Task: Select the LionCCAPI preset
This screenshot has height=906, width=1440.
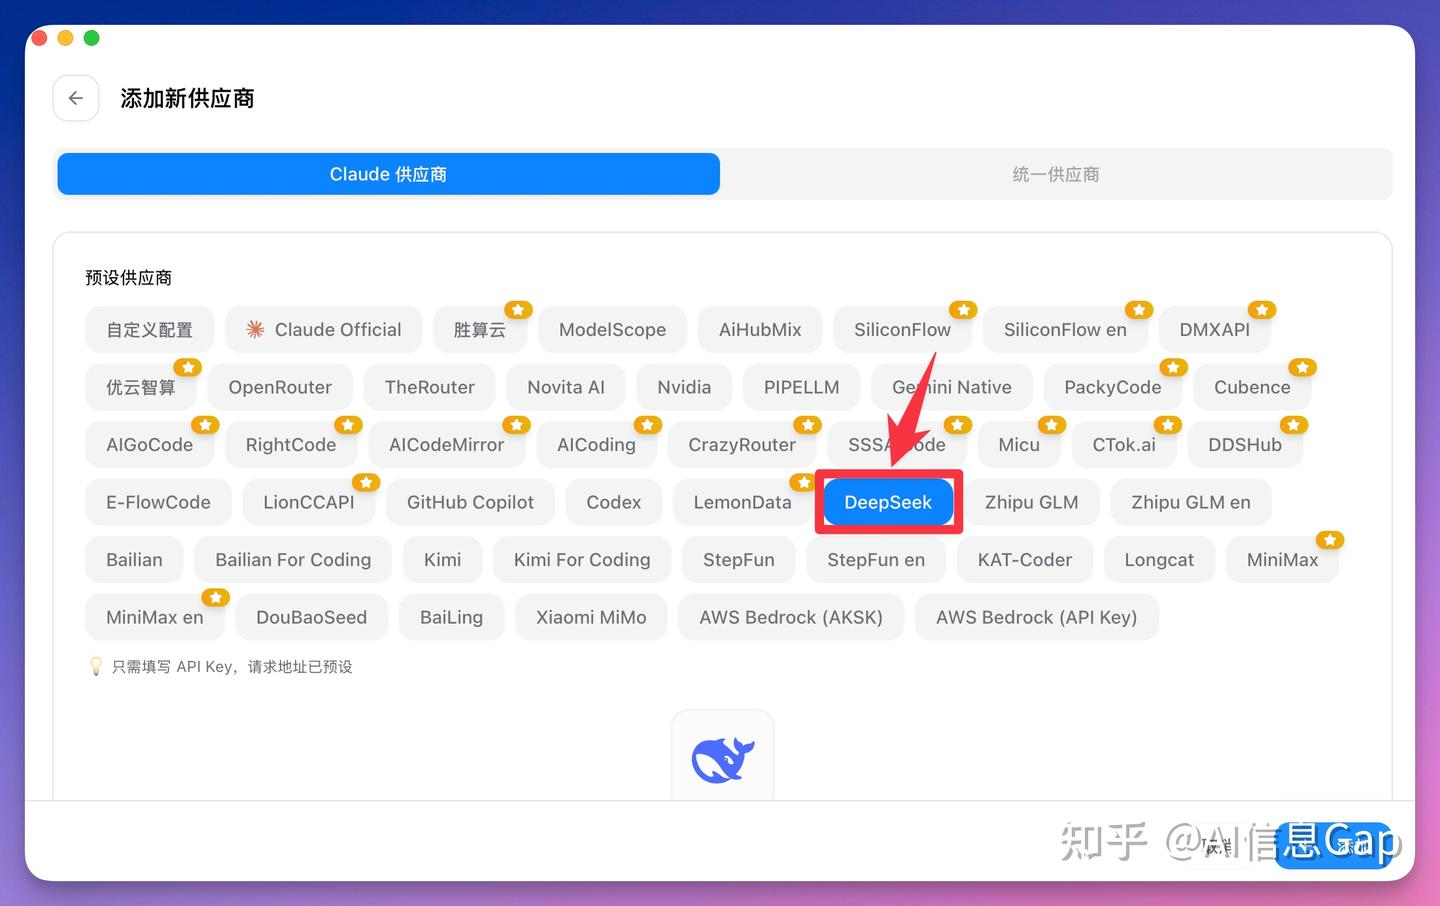Action: pos(309,502)
